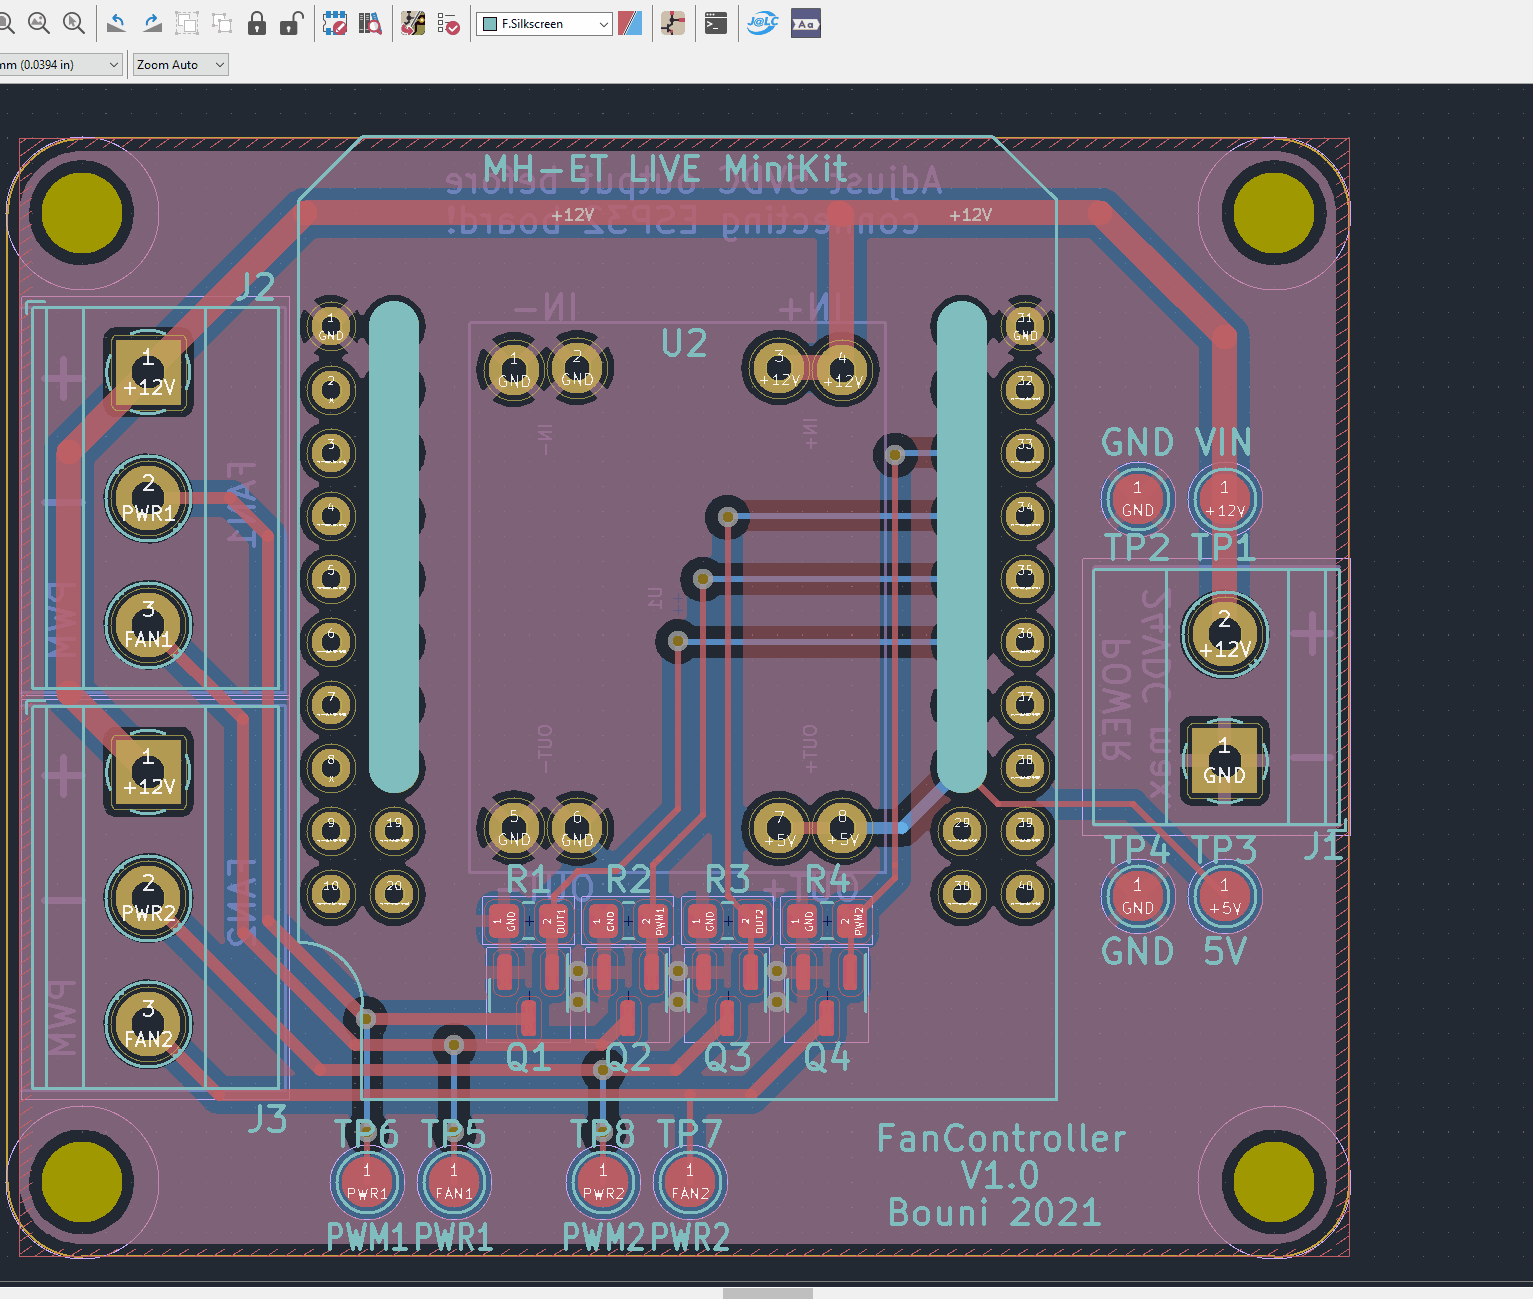This screenshot has height=1299, width=1533.
Task: Select the Zoom to Fit tool
Action: [x=39, y=22]
